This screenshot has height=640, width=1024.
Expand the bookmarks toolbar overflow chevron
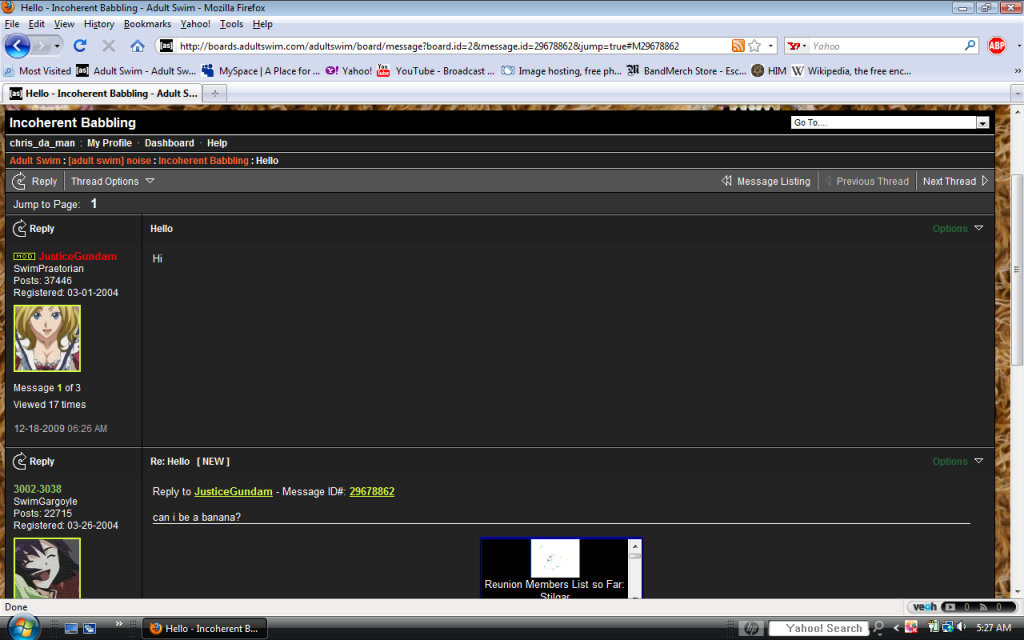click(1017, 71)
